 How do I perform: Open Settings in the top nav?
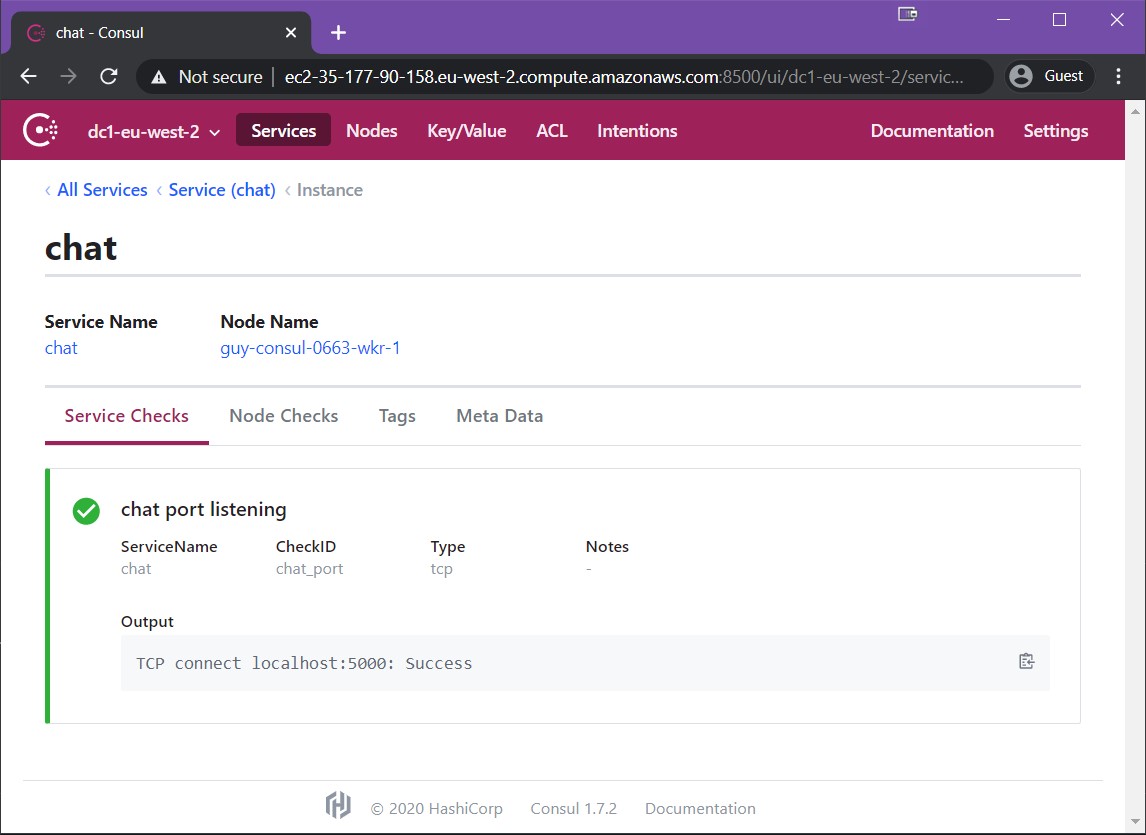pyautogui.click(x=1055, y=130)
